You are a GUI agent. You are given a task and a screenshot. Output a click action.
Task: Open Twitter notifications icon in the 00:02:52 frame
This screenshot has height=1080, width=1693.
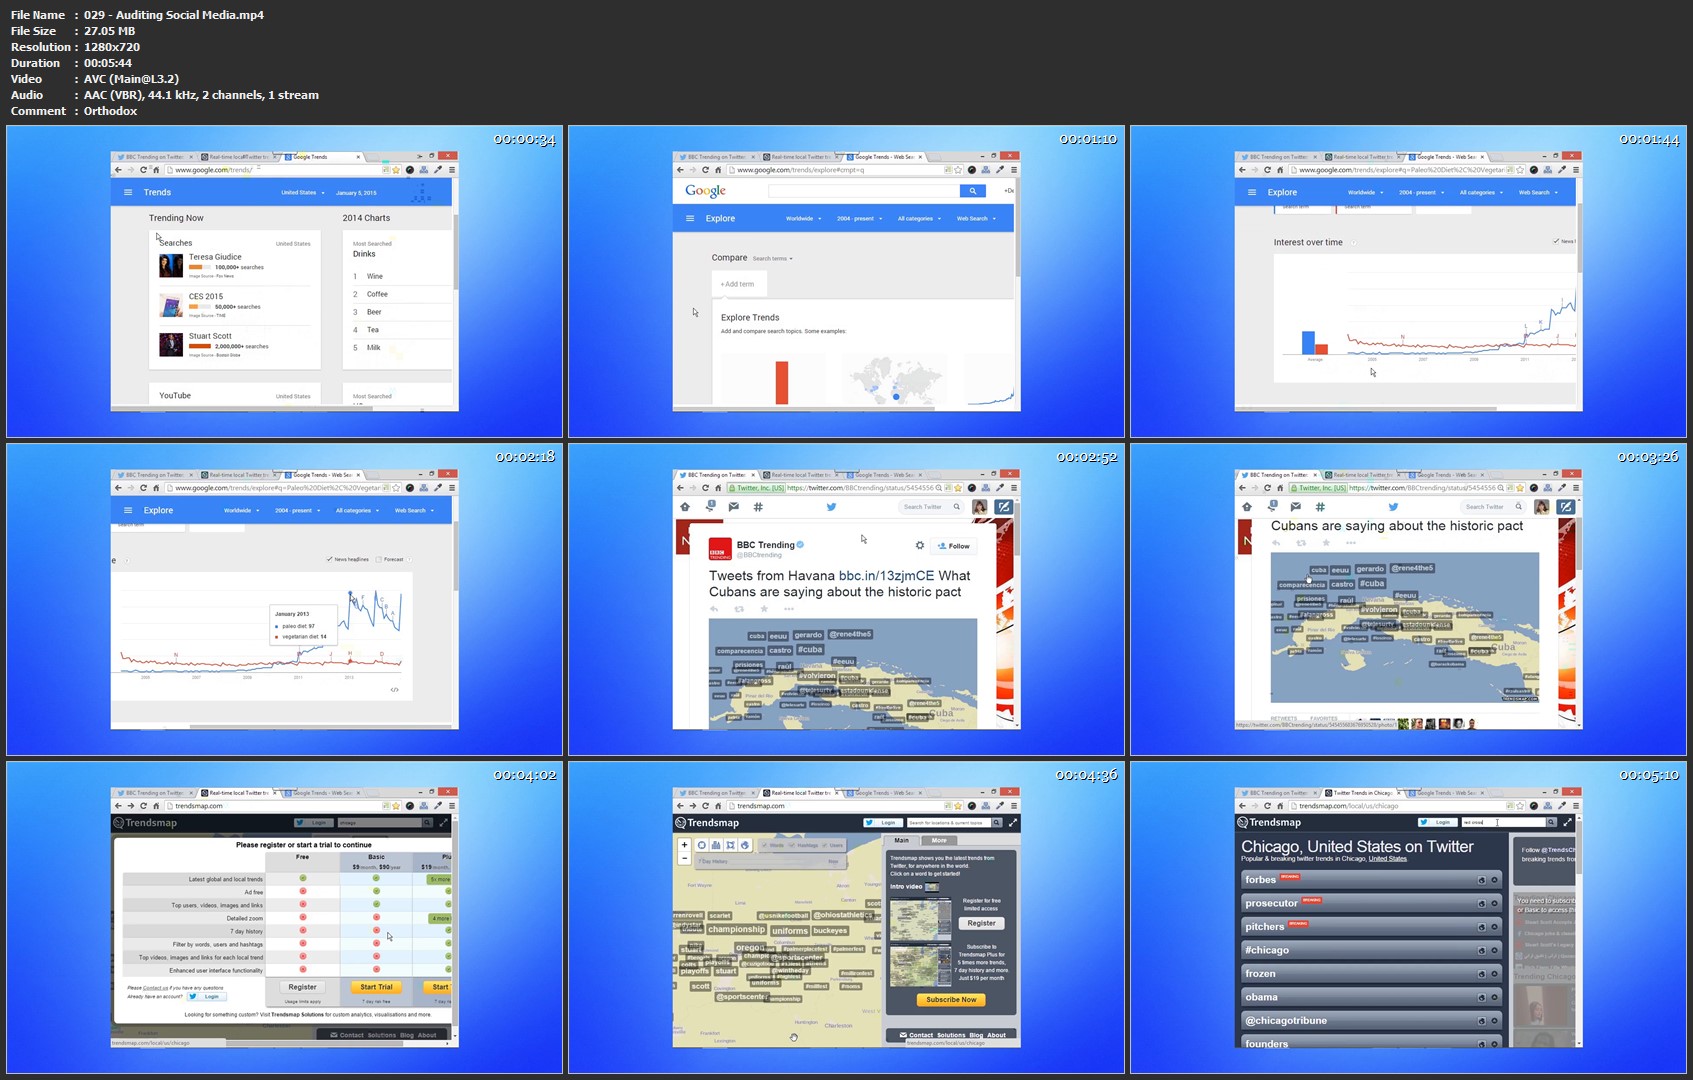pos(710,507)
